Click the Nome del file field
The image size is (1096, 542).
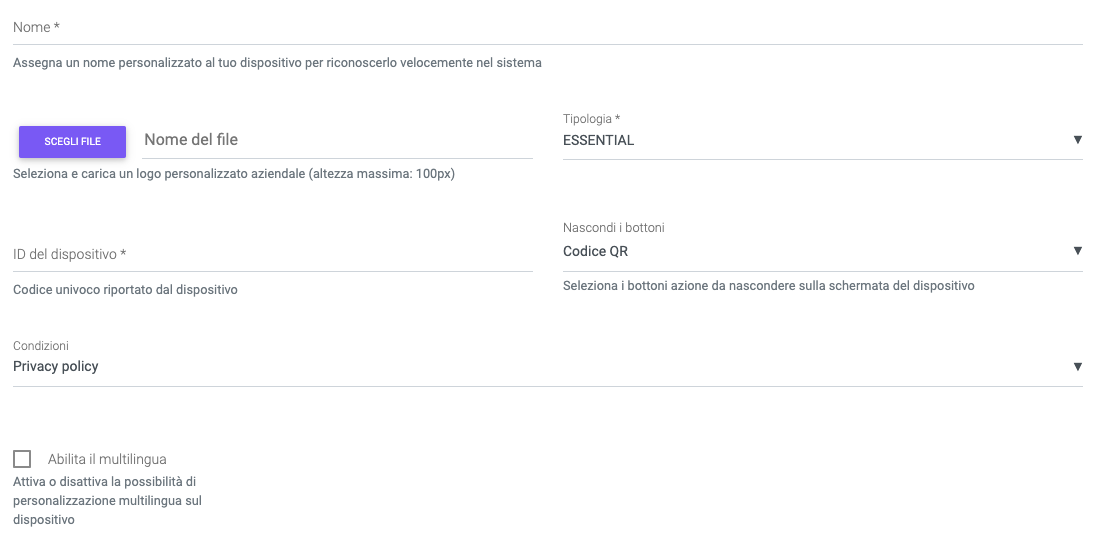click(x=337, y=140)
